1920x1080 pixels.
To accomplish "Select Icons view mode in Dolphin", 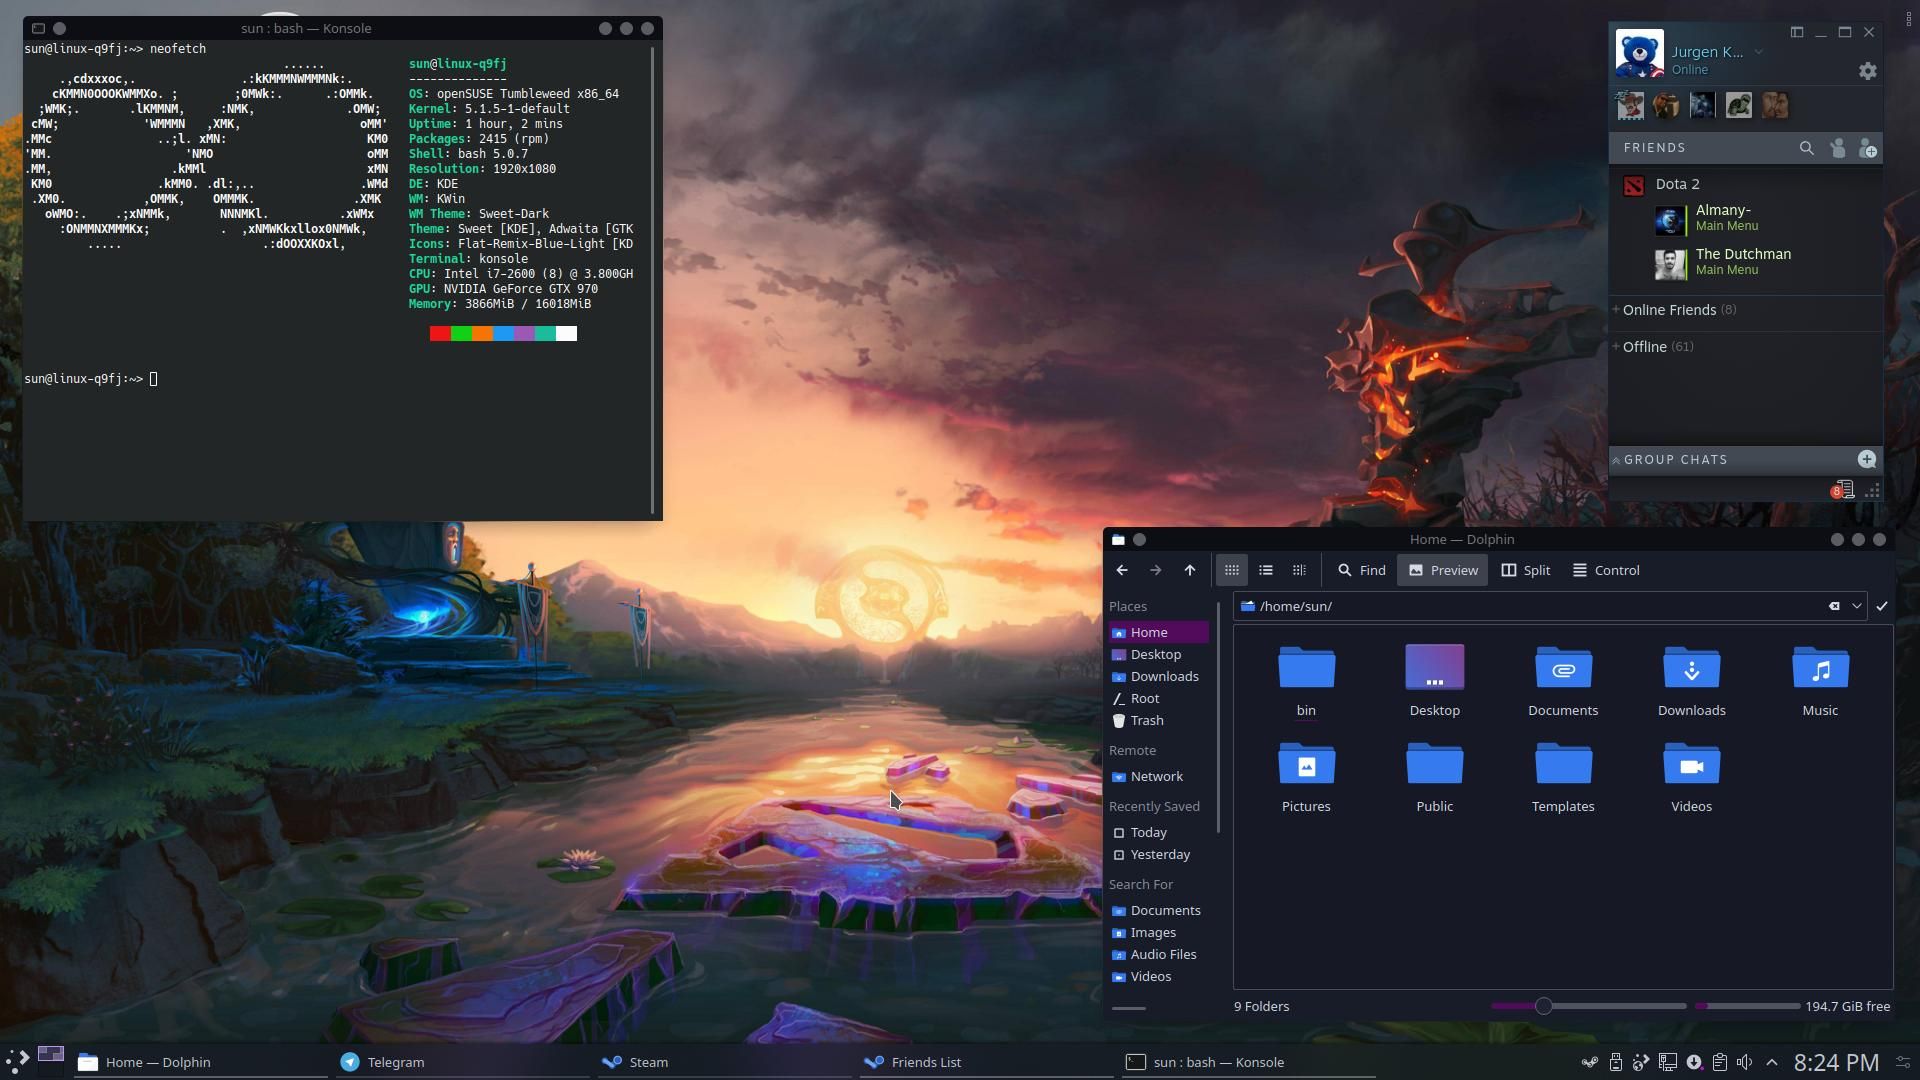I will click(1231, 570).
